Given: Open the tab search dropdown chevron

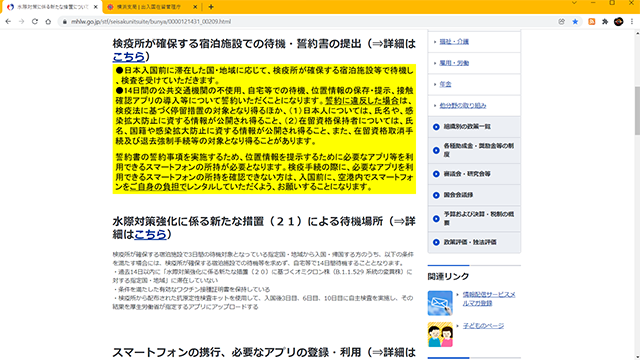Looking at the screenshot, I should (574, 3).
